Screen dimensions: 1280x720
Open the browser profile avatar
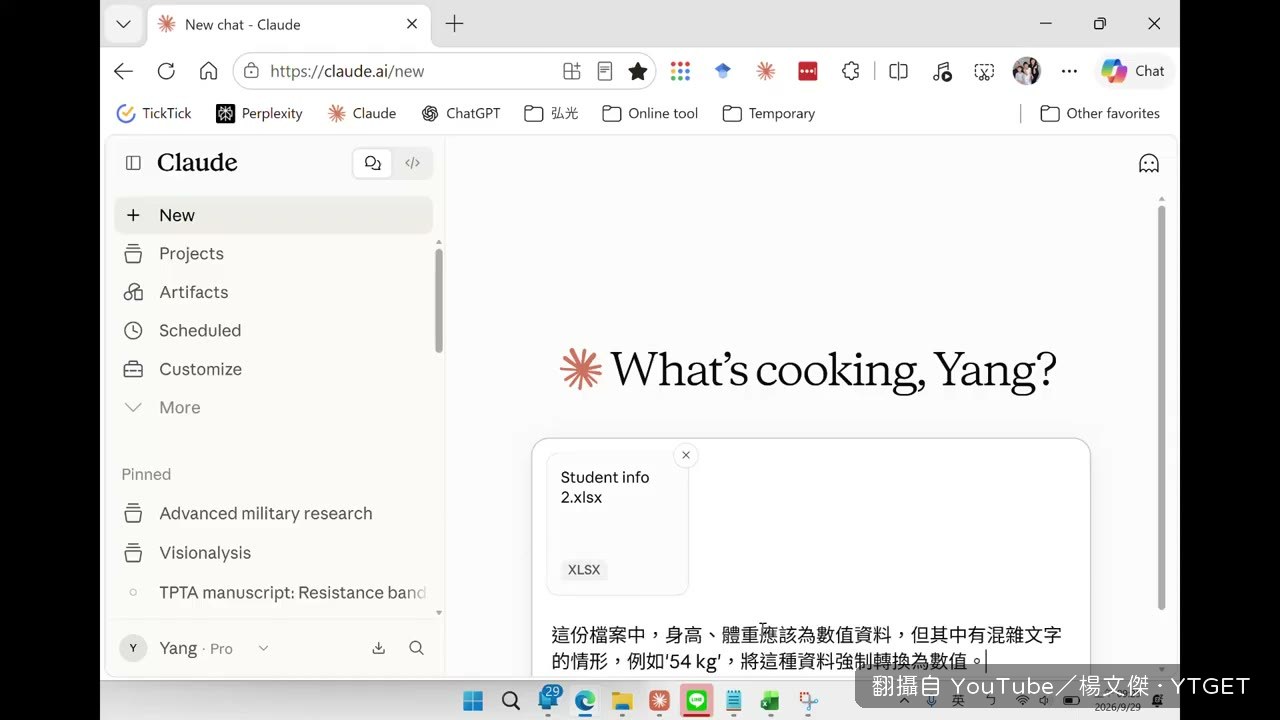click(1026, 71)
